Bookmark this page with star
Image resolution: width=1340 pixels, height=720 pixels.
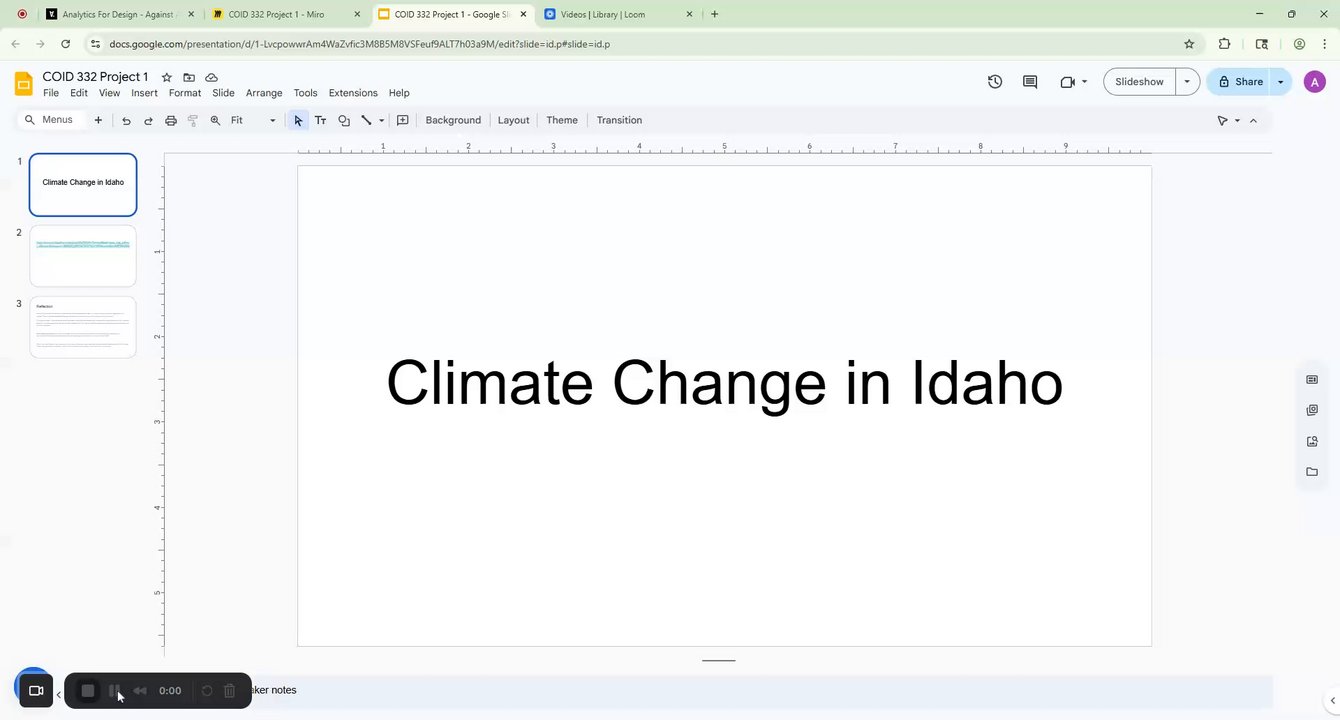[1189, 44]
